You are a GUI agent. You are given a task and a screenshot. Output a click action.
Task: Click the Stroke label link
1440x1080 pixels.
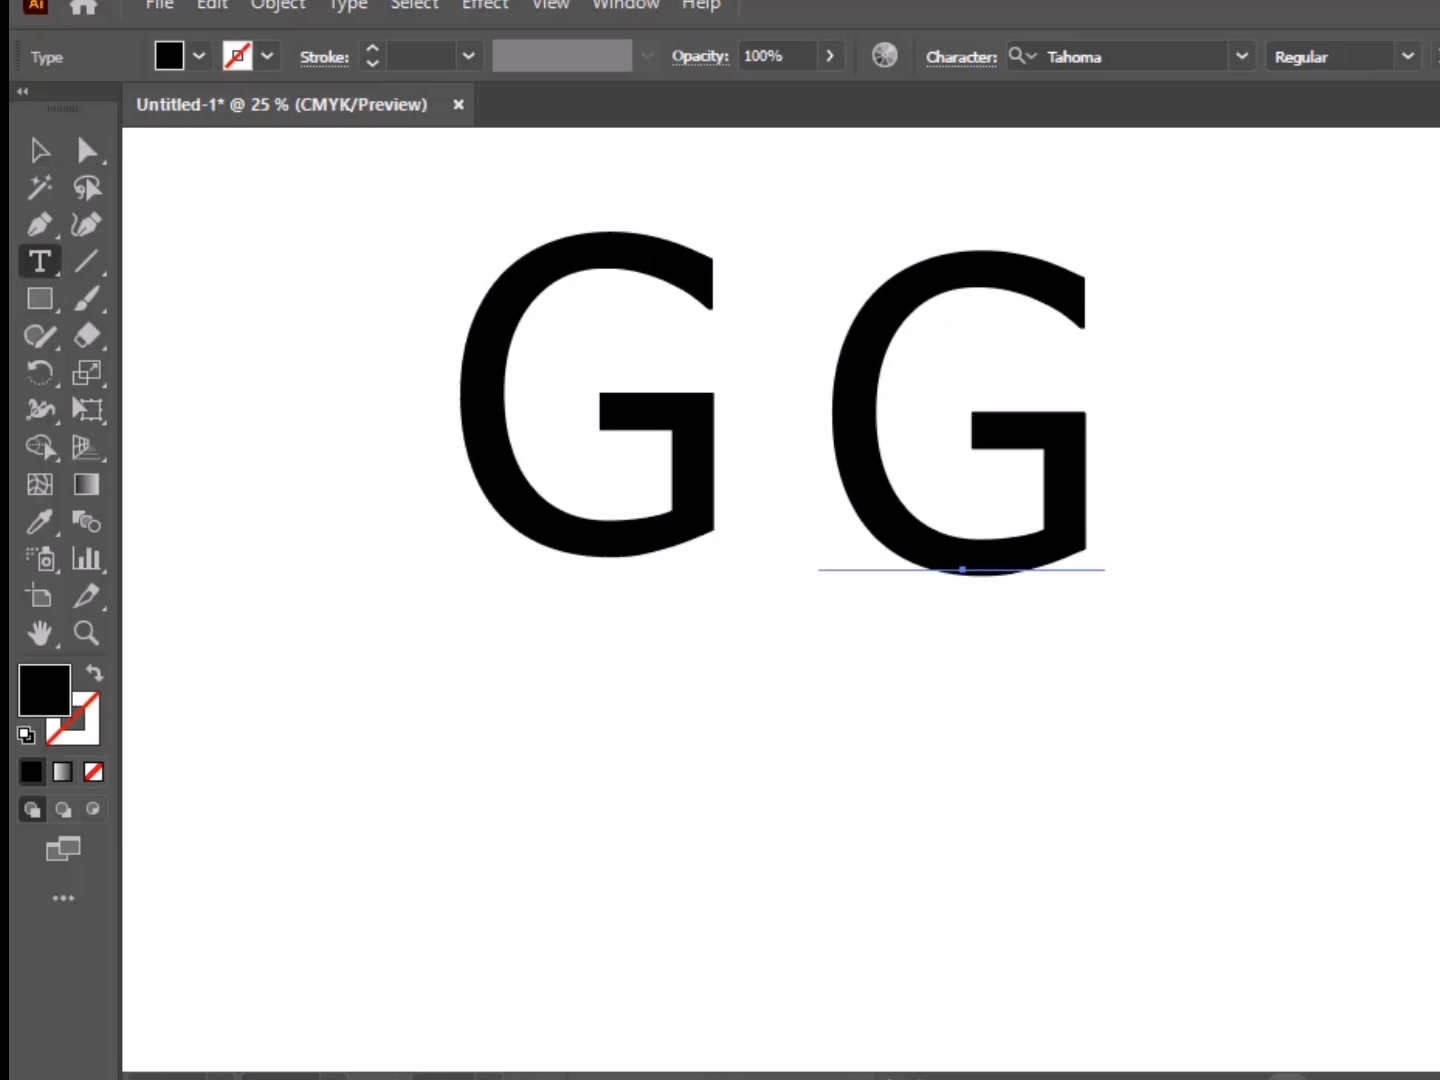coord(324,57)
